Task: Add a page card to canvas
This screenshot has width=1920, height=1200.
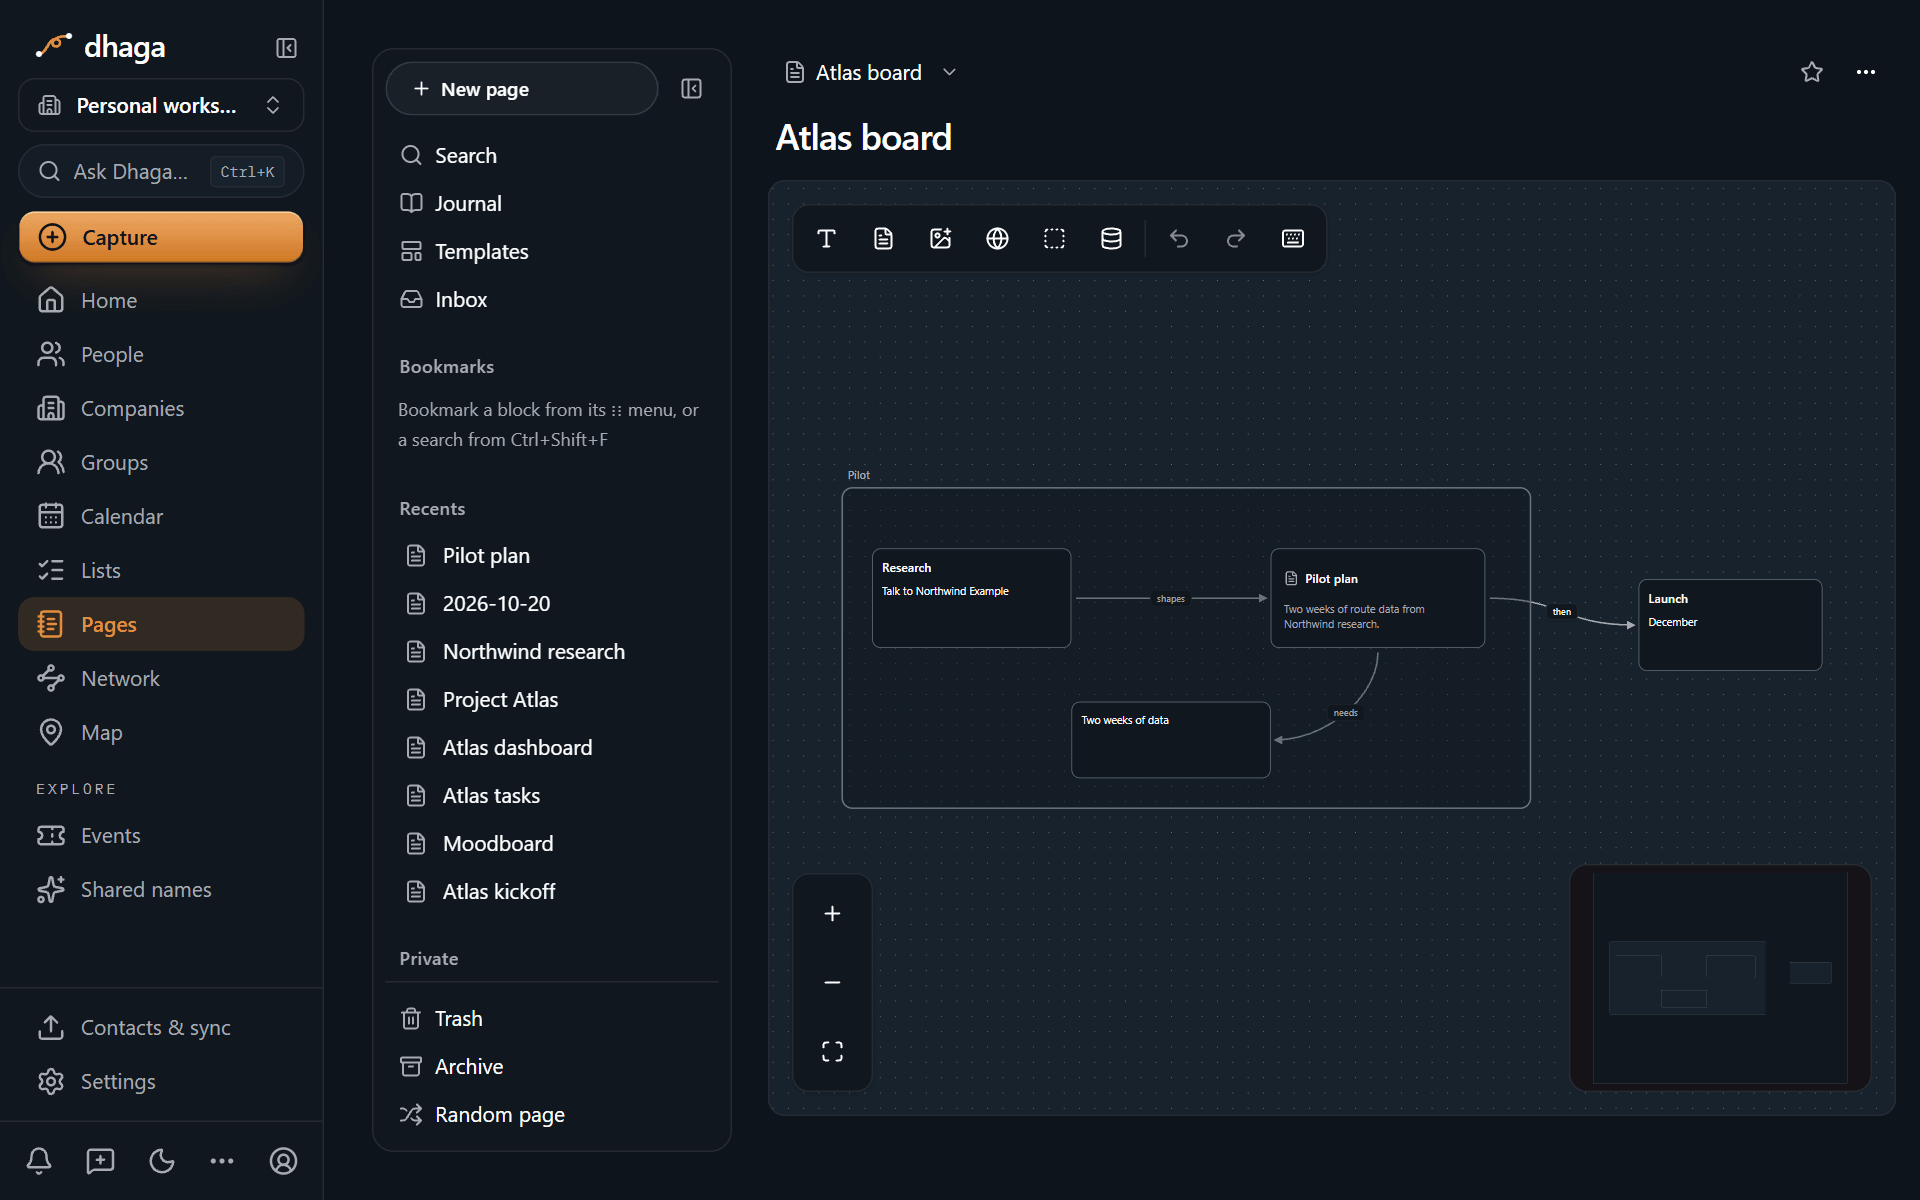Action: pyautogui.click(x=883, y=238)
